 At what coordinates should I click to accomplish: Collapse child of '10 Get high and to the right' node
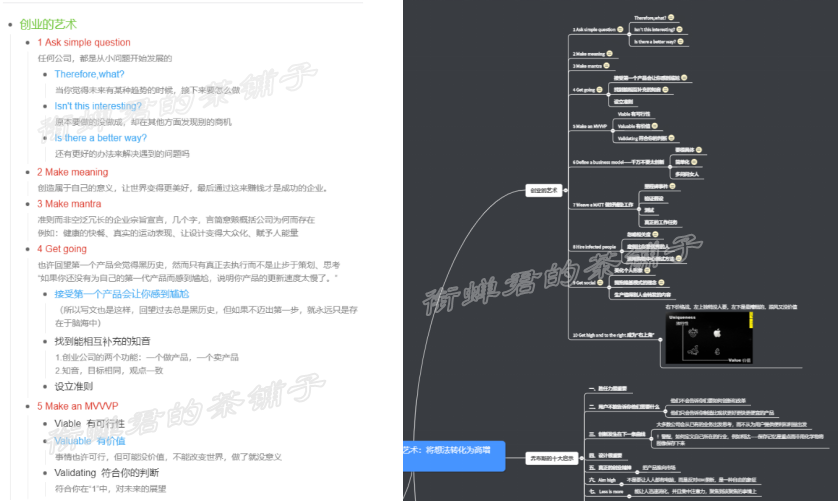click(660, 339)
